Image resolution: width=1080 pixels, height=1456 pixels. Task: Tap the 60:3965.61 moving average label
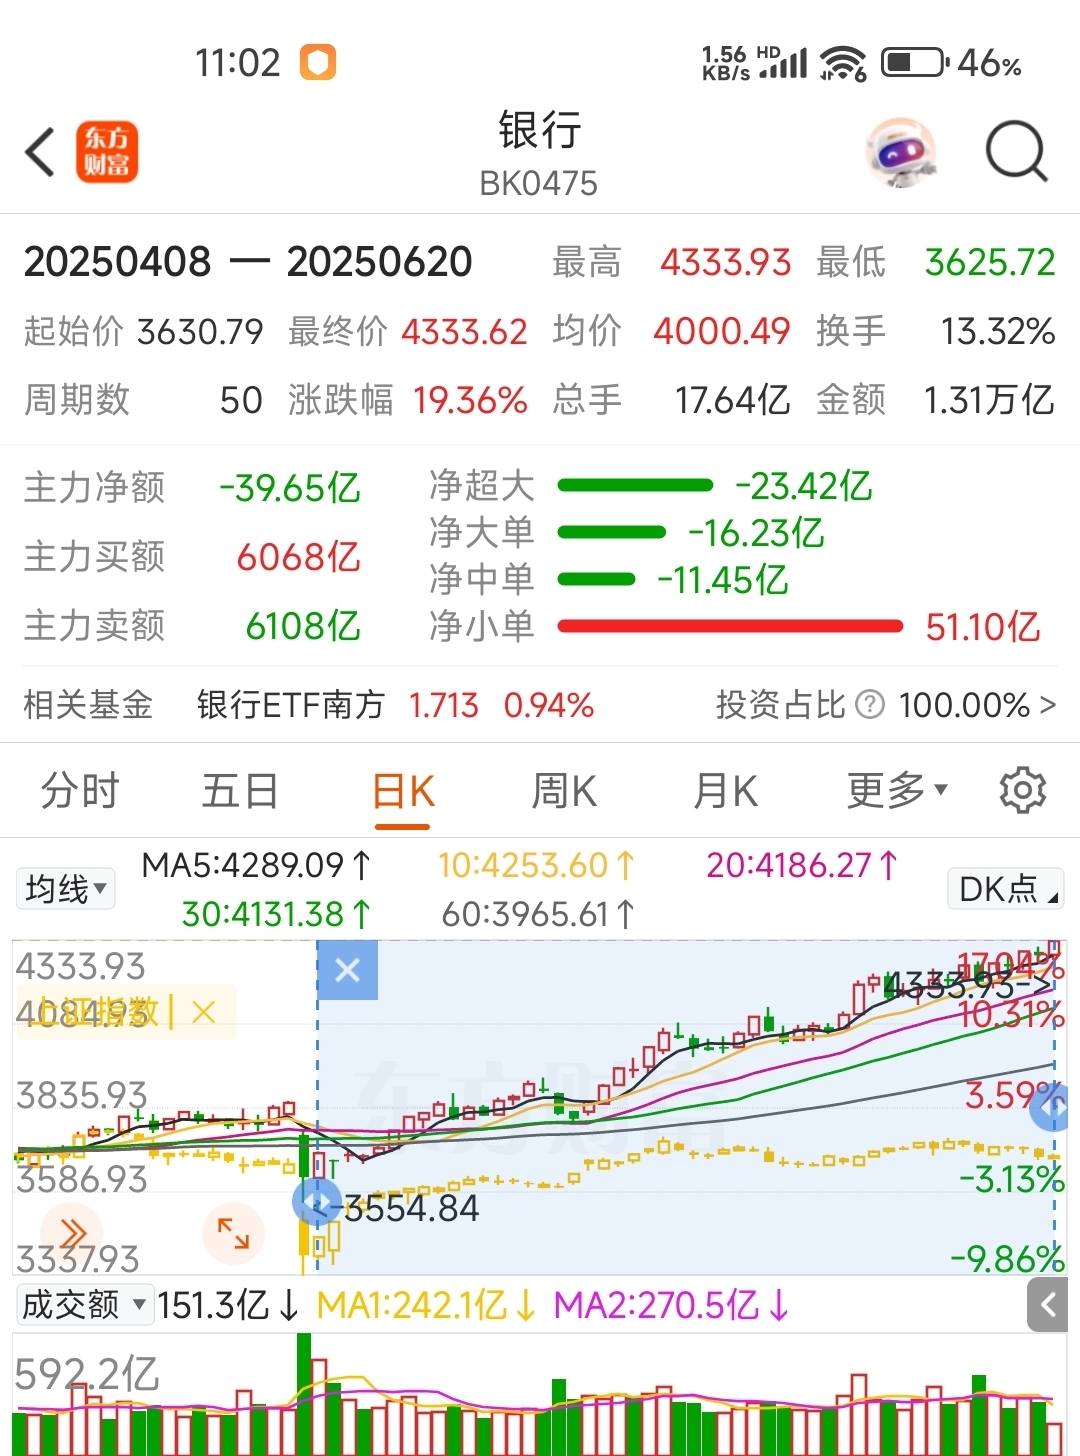pos(538,914)
